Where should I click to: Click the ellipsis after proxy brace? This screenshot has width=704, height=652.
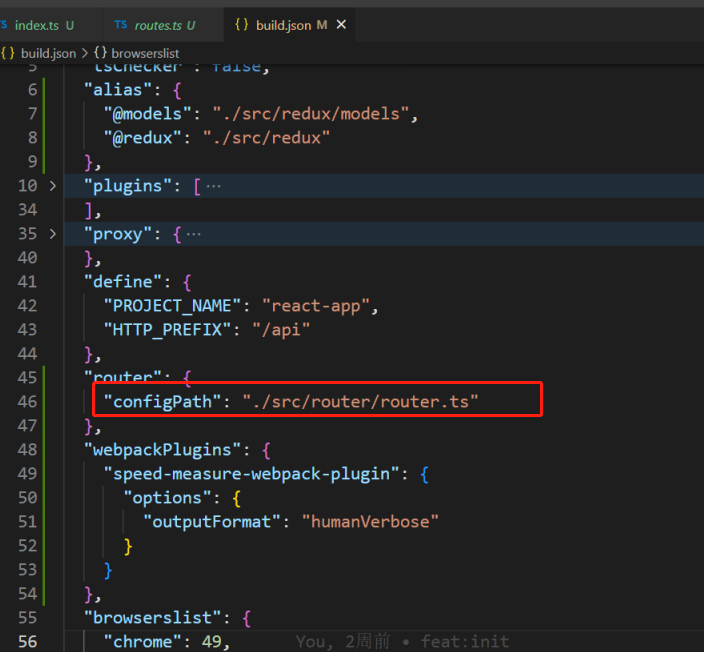click(194, 234)
